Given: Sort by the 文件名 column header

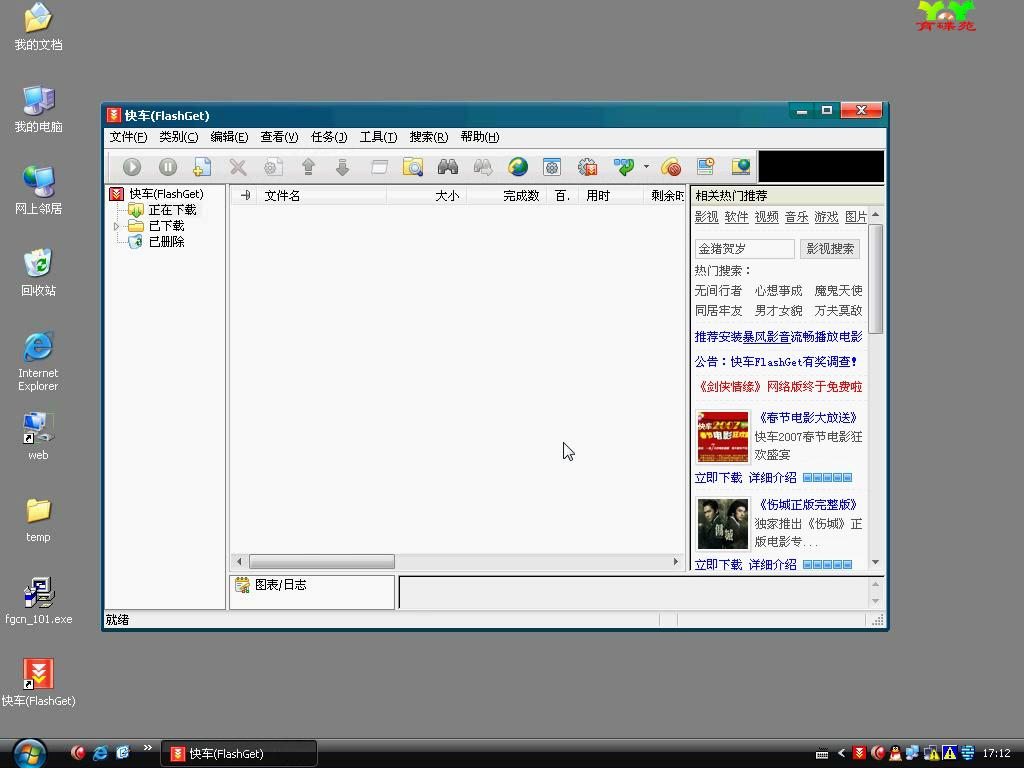Looking at the screenshot, I should pyautogui.click(x=323, y=195).
